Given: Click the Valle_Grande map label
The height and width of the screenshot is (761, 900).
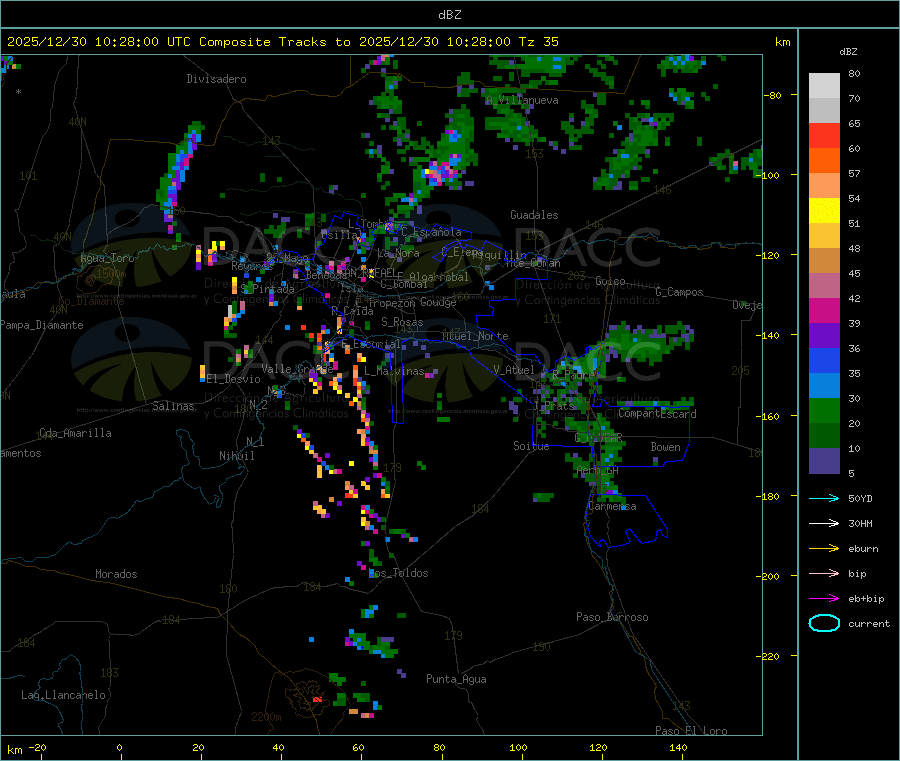Looking at the screenshot, I should pyautogui.click(x=297, y=369).
